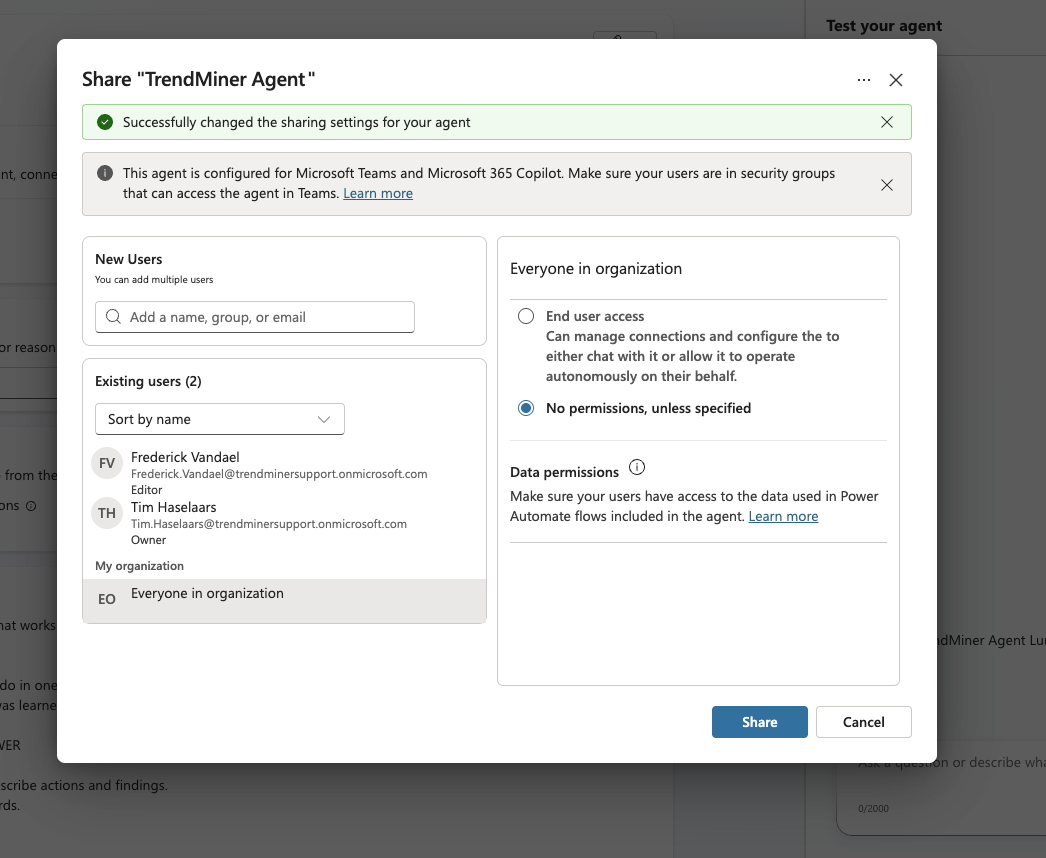Image resolution: width=1046 pixels, height=858 pixels.
Task: Click the TH avatar icon
Action: tap(107, 513)
